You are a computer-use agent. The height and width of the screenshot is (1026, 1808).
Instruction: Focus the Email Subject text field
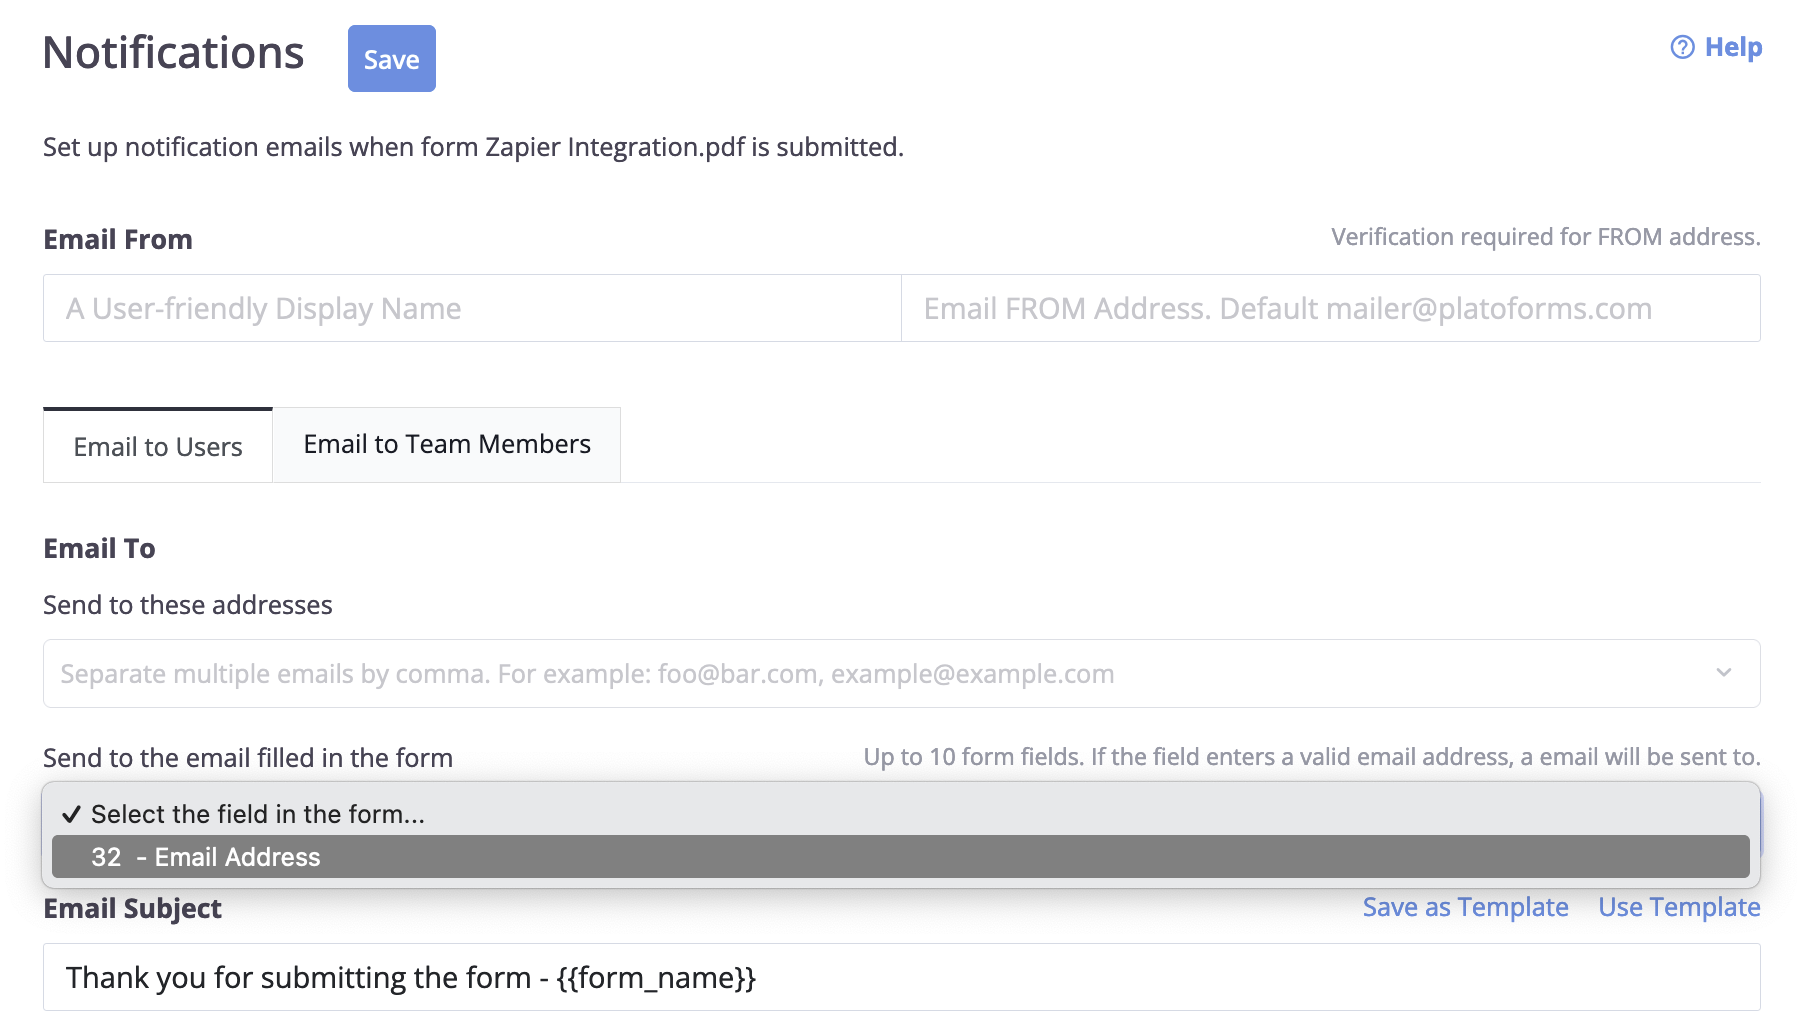pyautogui.click(x=900, y=977)
